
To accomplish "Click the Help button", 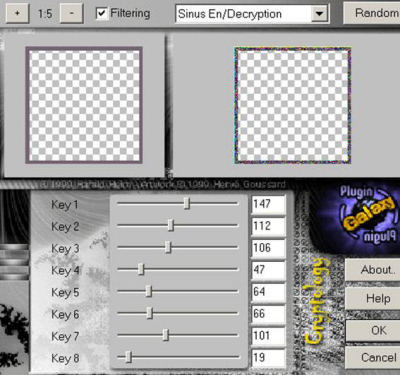I will (x=373, y=299).
